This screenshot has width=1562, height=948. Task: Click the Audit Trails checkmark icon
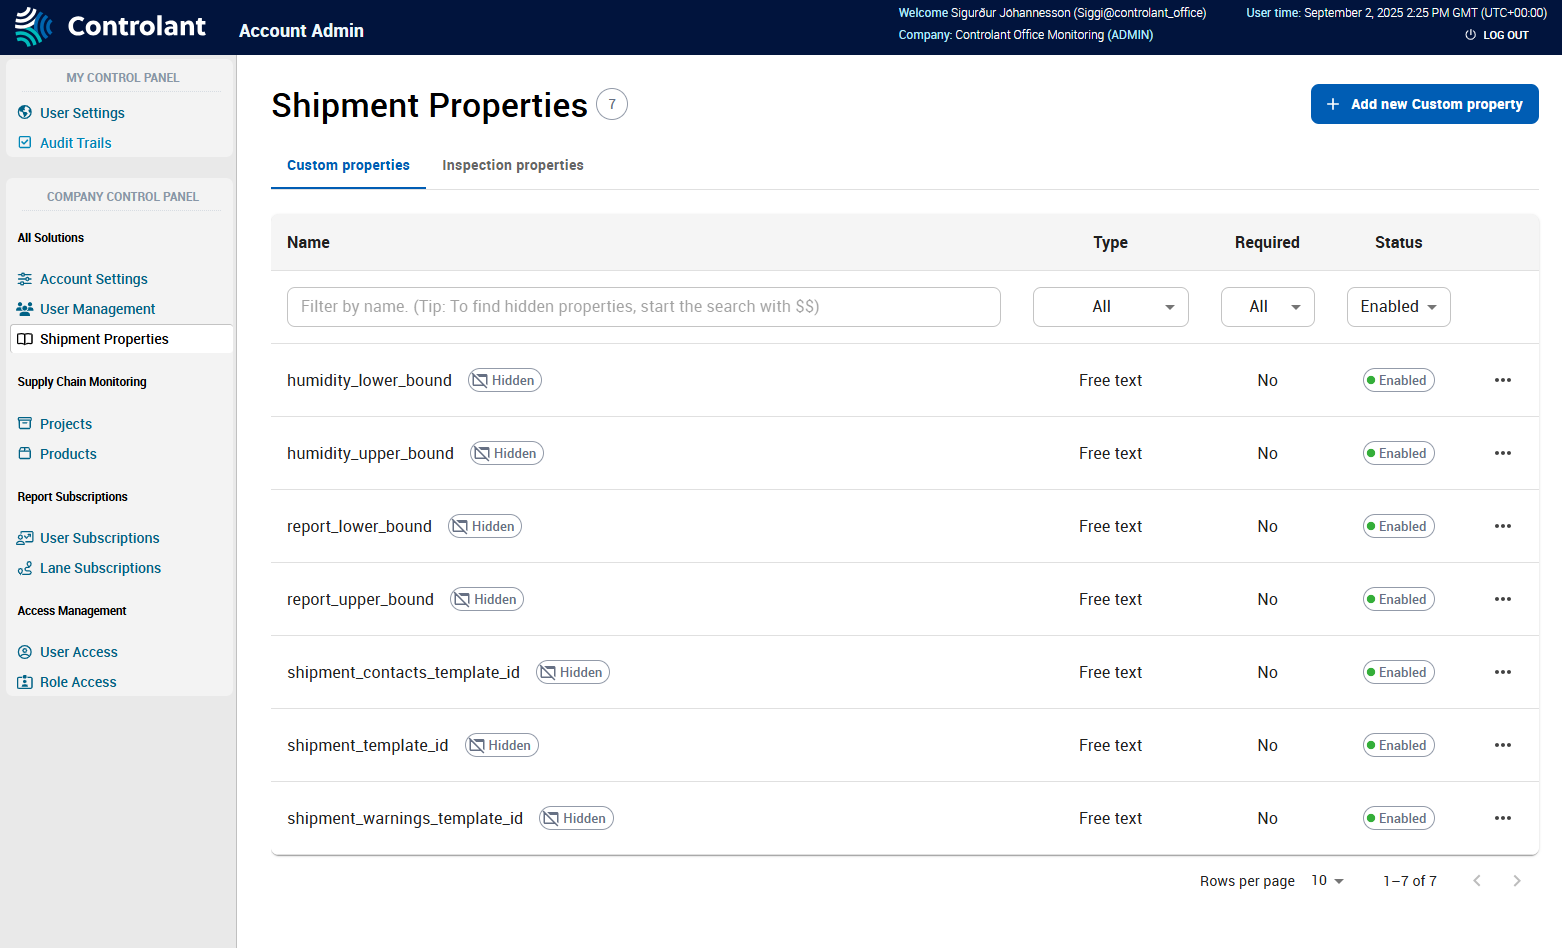click(25, 142)
